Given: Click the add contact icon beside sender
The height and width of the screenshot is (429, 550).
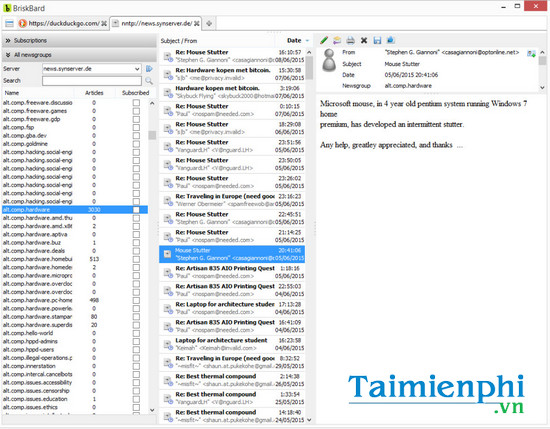Looking at the screenshot, I should click(531, 53).
